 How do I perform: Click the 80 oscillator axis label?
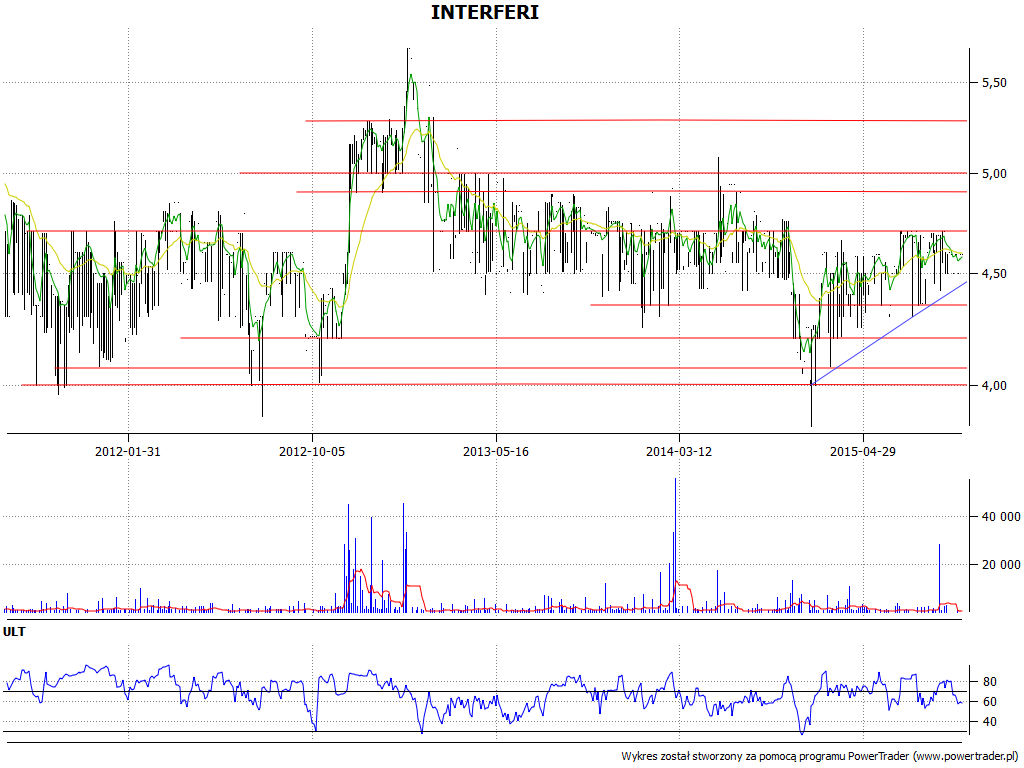(989, 682)
